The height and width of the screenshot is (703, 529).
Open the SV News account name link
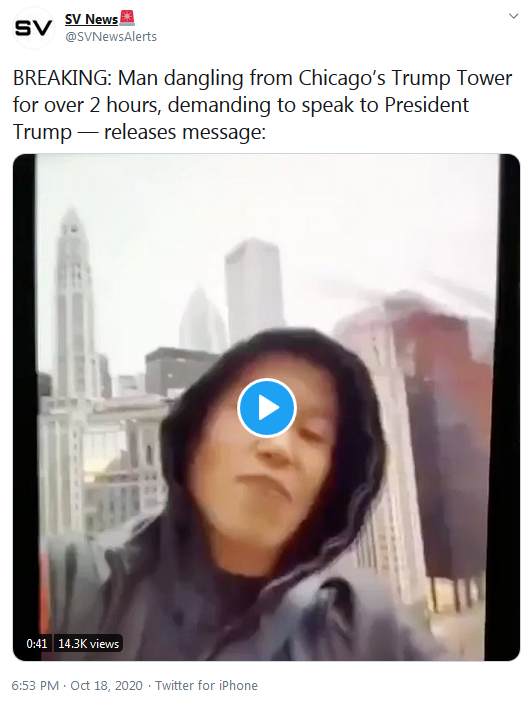click(91, 19)
